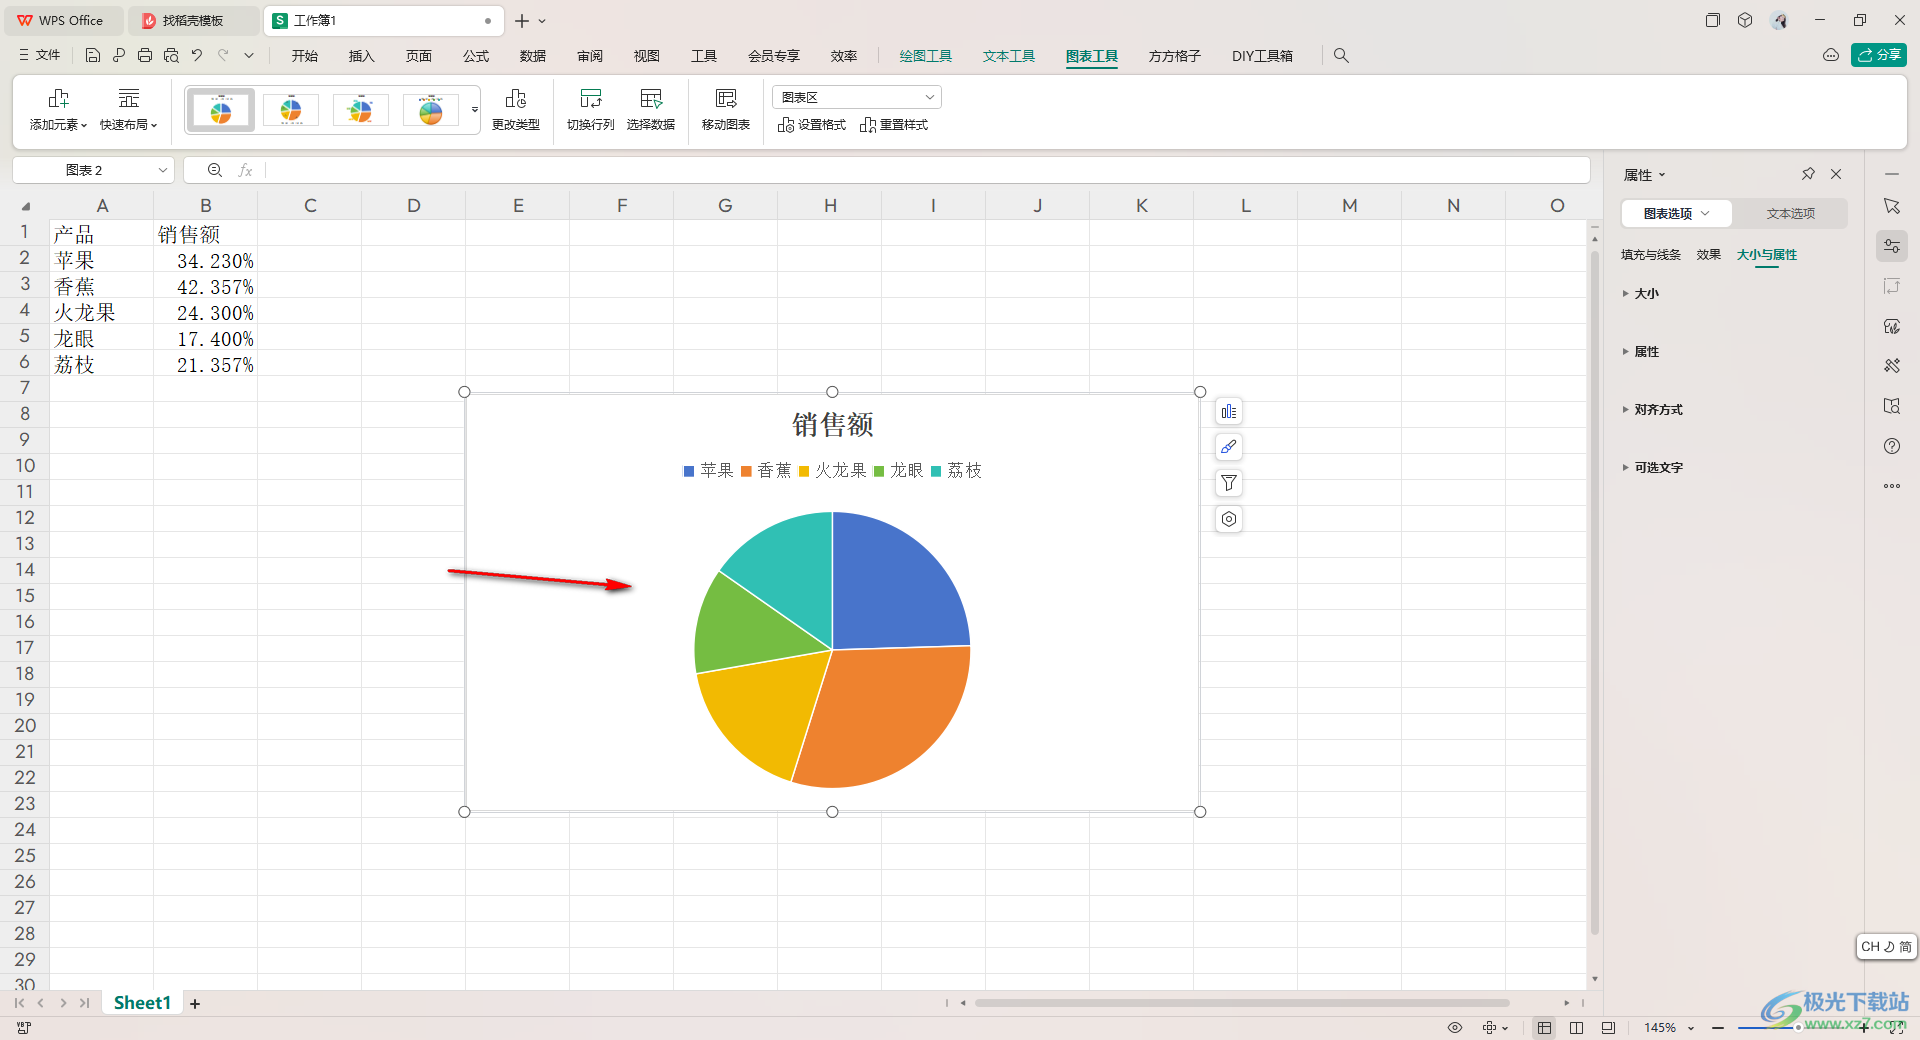
Task: Select the fourth pie chart style thumbnail
Action: pyautogui.click(x=431, y=109)
